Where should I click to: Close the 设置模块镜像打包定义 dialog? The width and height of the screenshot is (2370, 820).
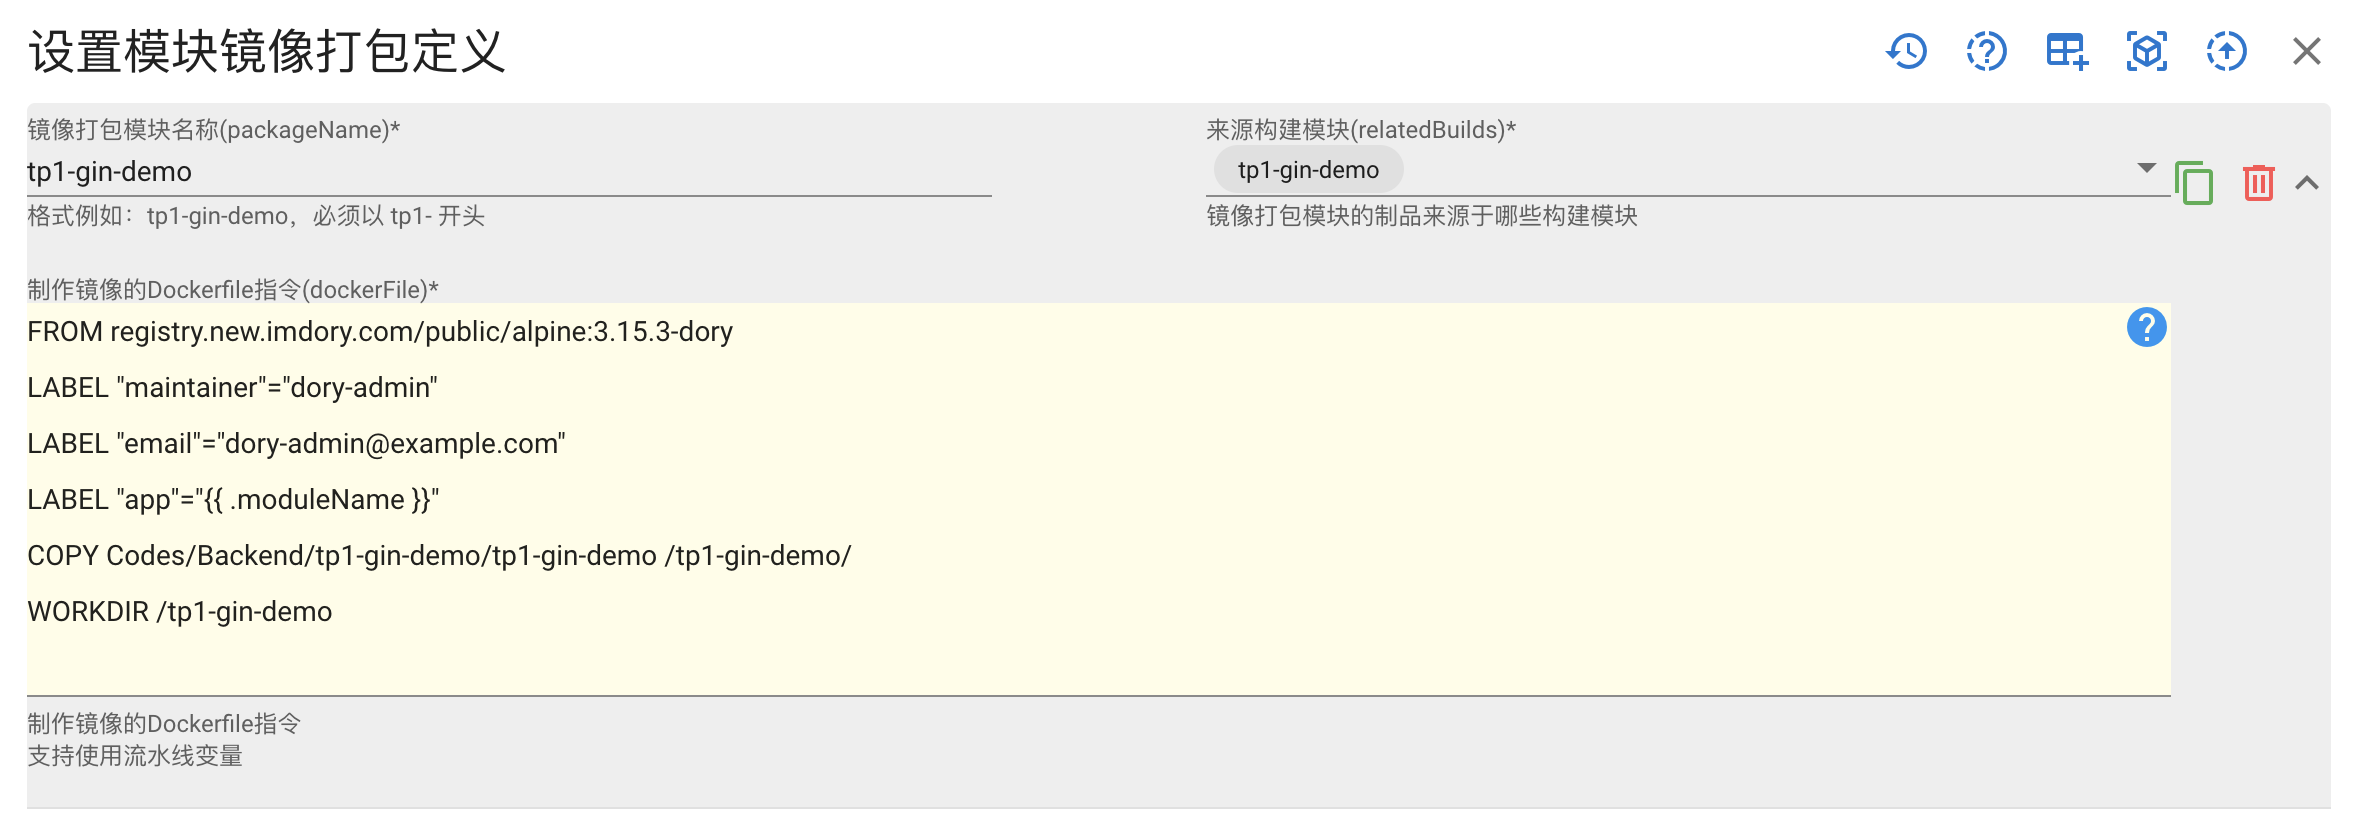[x=2307, y=51]
